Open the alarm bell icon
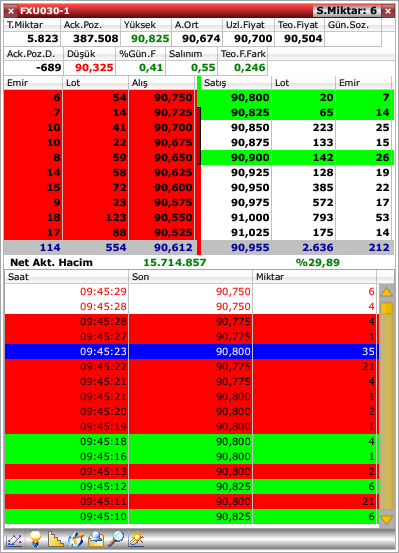Viewport: 399px width, 553px height. [96, 539]
